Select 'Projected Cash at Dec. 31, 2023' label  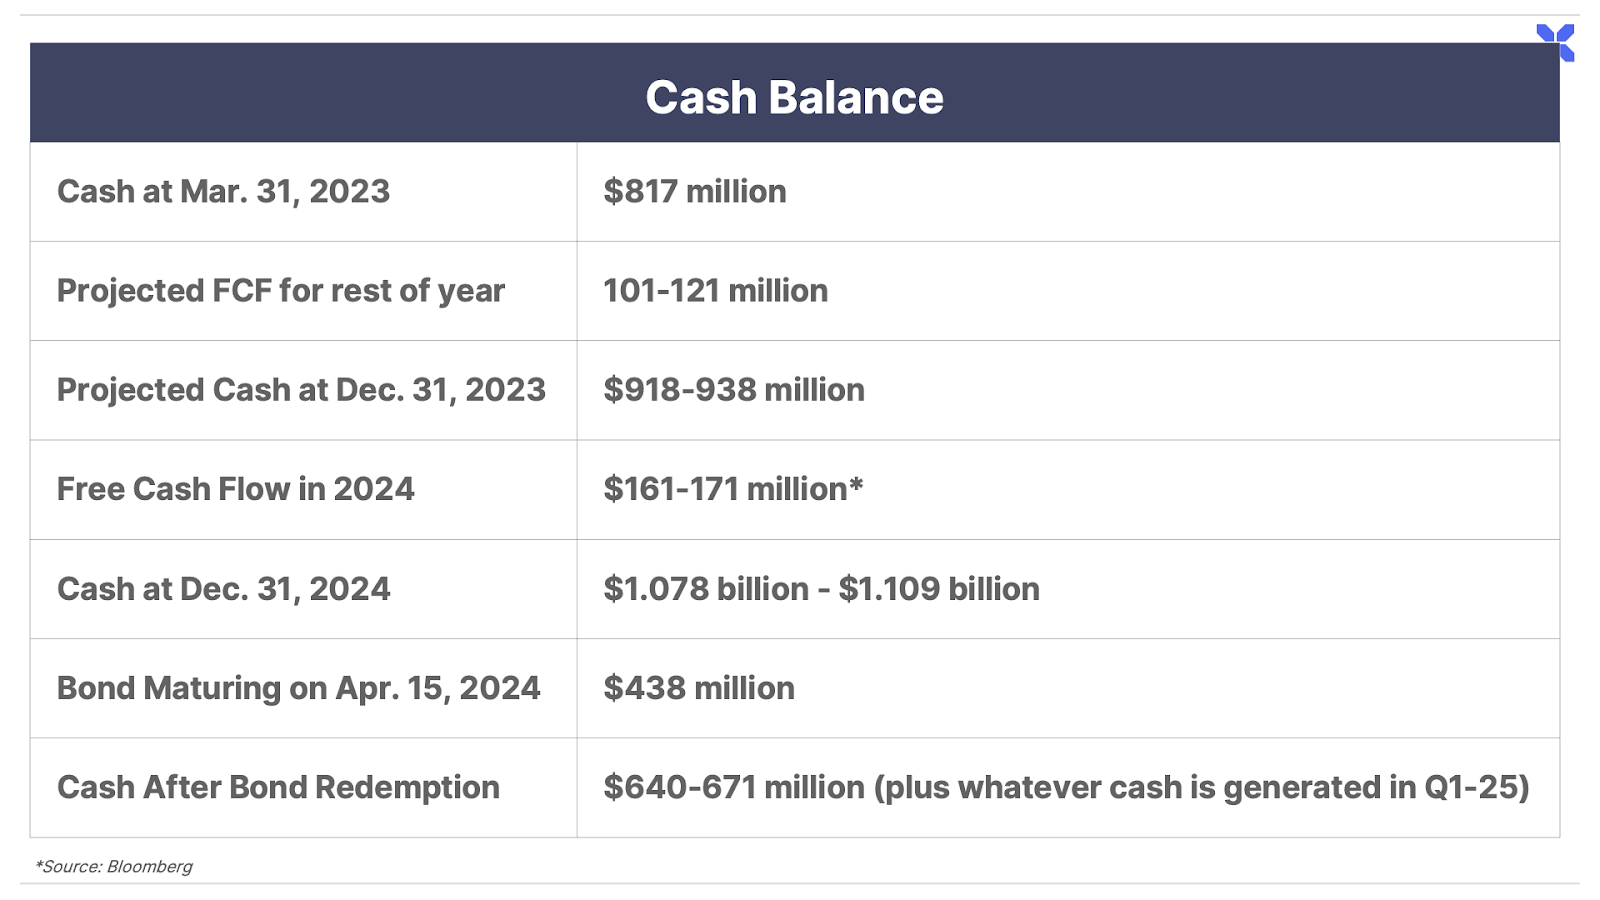(x=301, y=389)
